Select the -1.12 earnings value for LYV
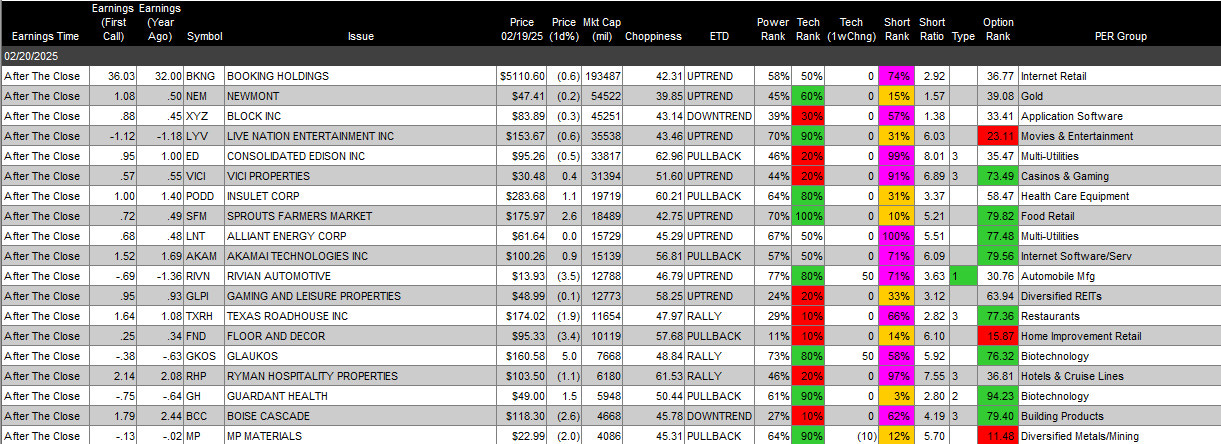This screenshot has height=444, width=1221. tap(112, 136)
